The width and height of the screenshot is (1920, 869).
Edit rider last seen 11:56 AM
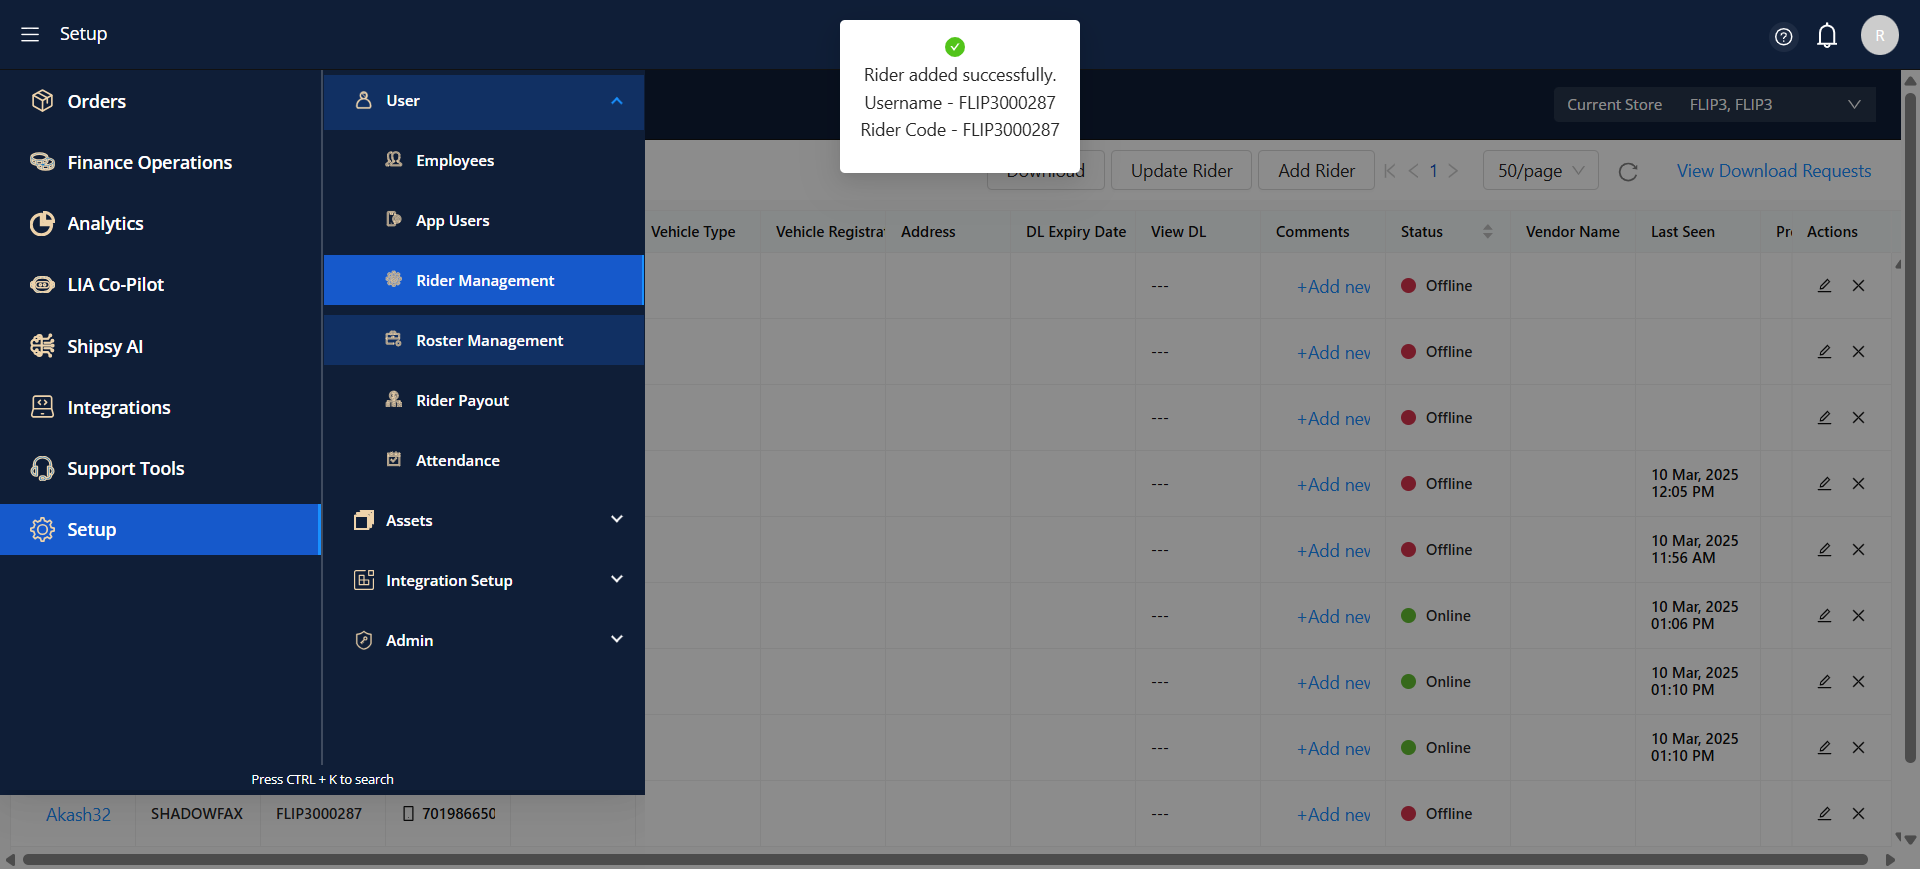point(1824,549)
